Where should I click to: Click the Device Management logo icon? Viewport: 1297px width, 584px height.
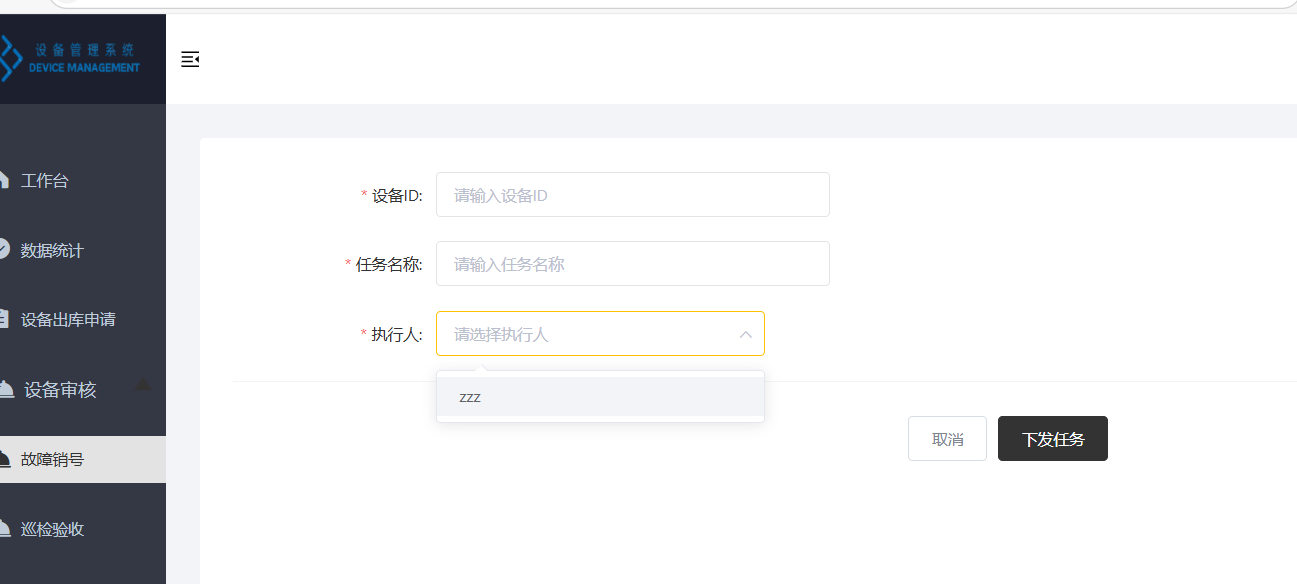pyautogui.click(x=10, y=58)
